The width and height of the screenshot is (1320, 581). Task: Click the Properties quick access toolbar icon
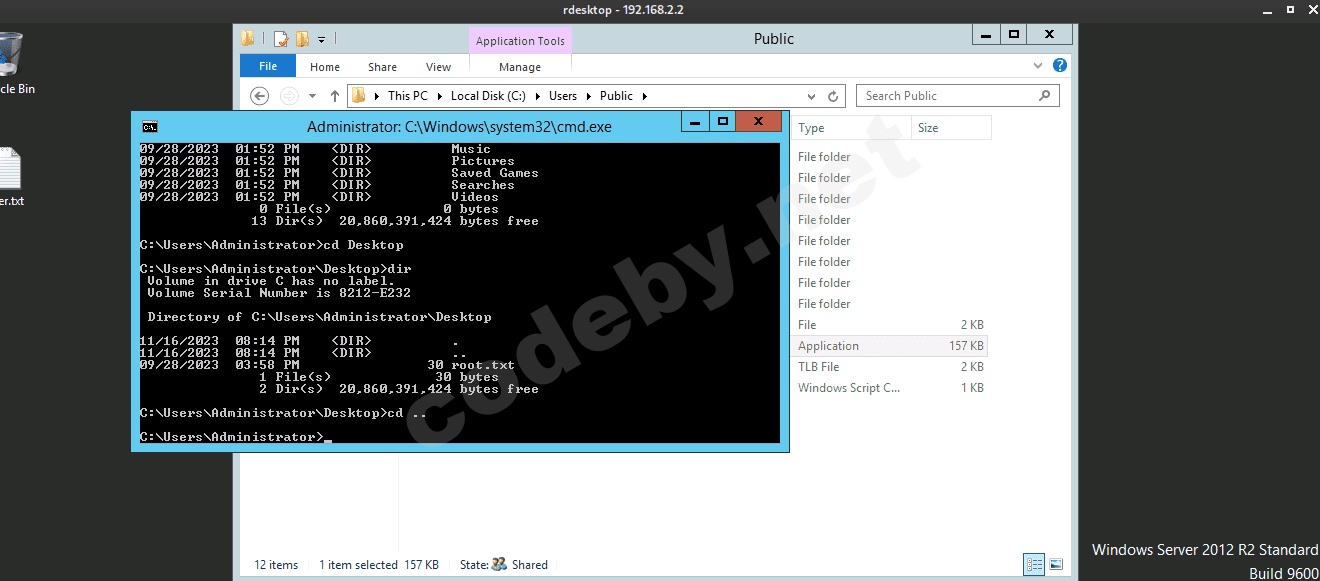click(281, 39)
